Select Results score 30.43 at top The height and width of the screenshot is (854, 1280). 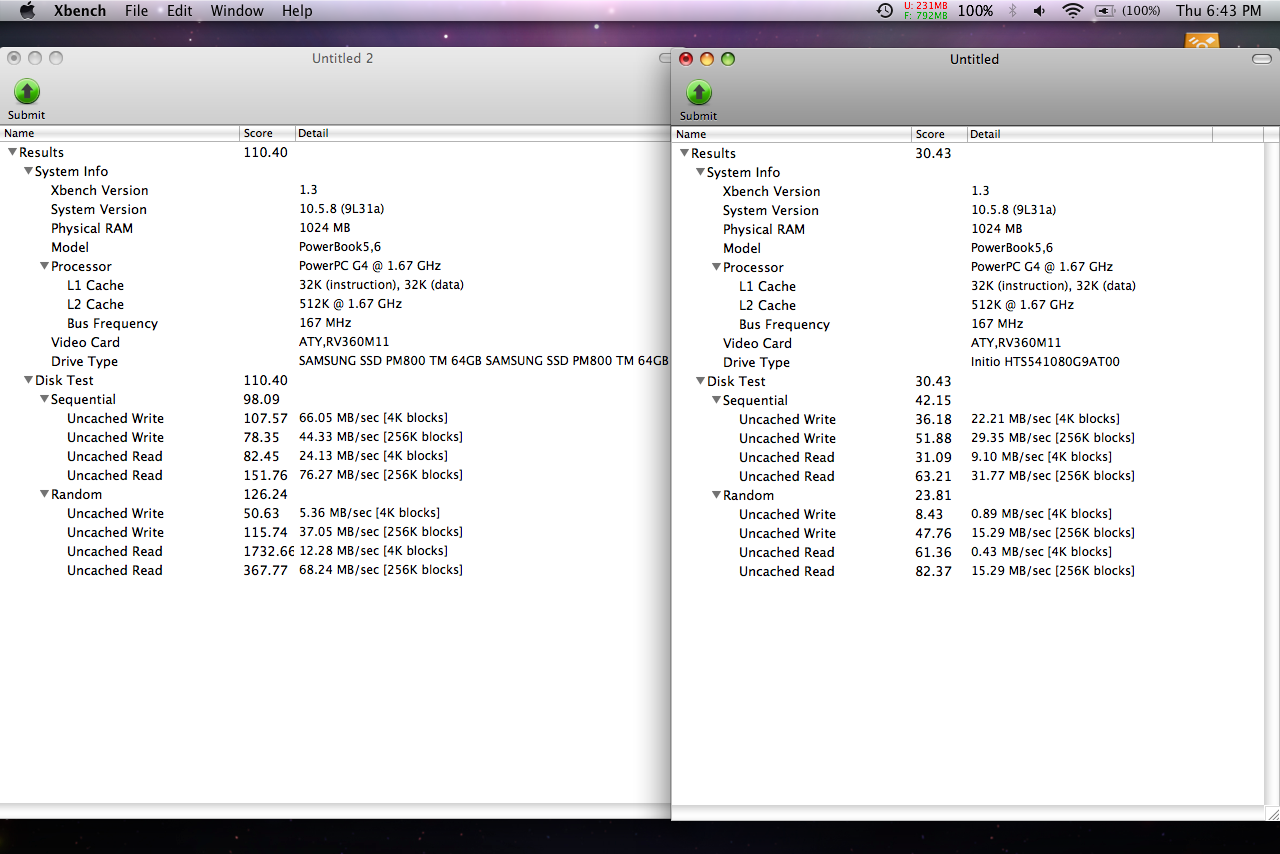click(933, 153)
